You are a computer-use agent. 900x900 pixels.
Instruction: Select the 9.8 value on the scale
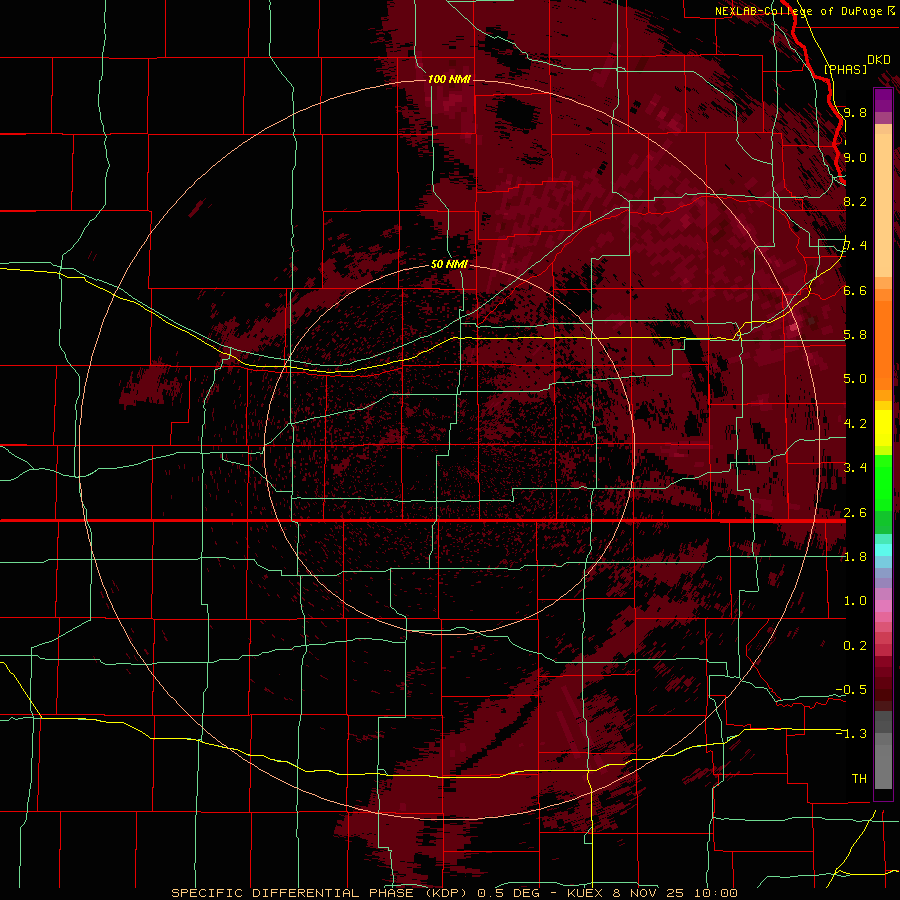click(855, 113)
